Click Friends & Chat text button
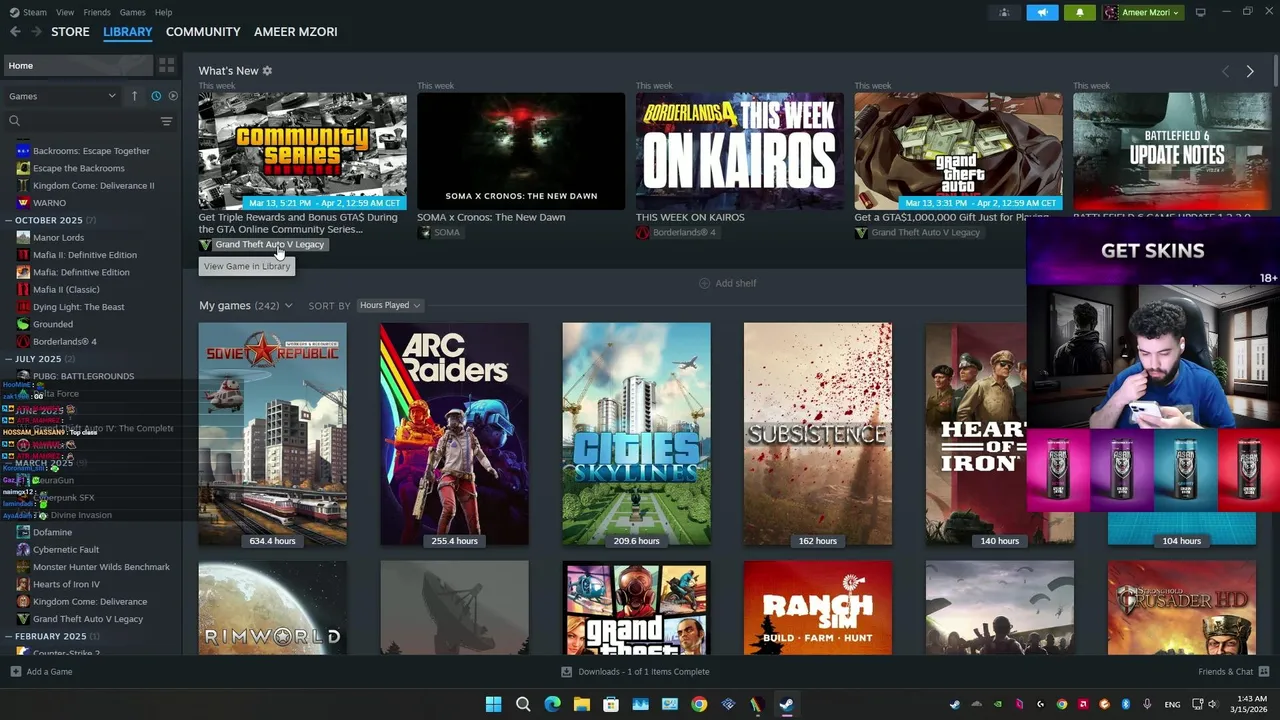The height and width of the screenshot is (720, 1280). 1225,672
